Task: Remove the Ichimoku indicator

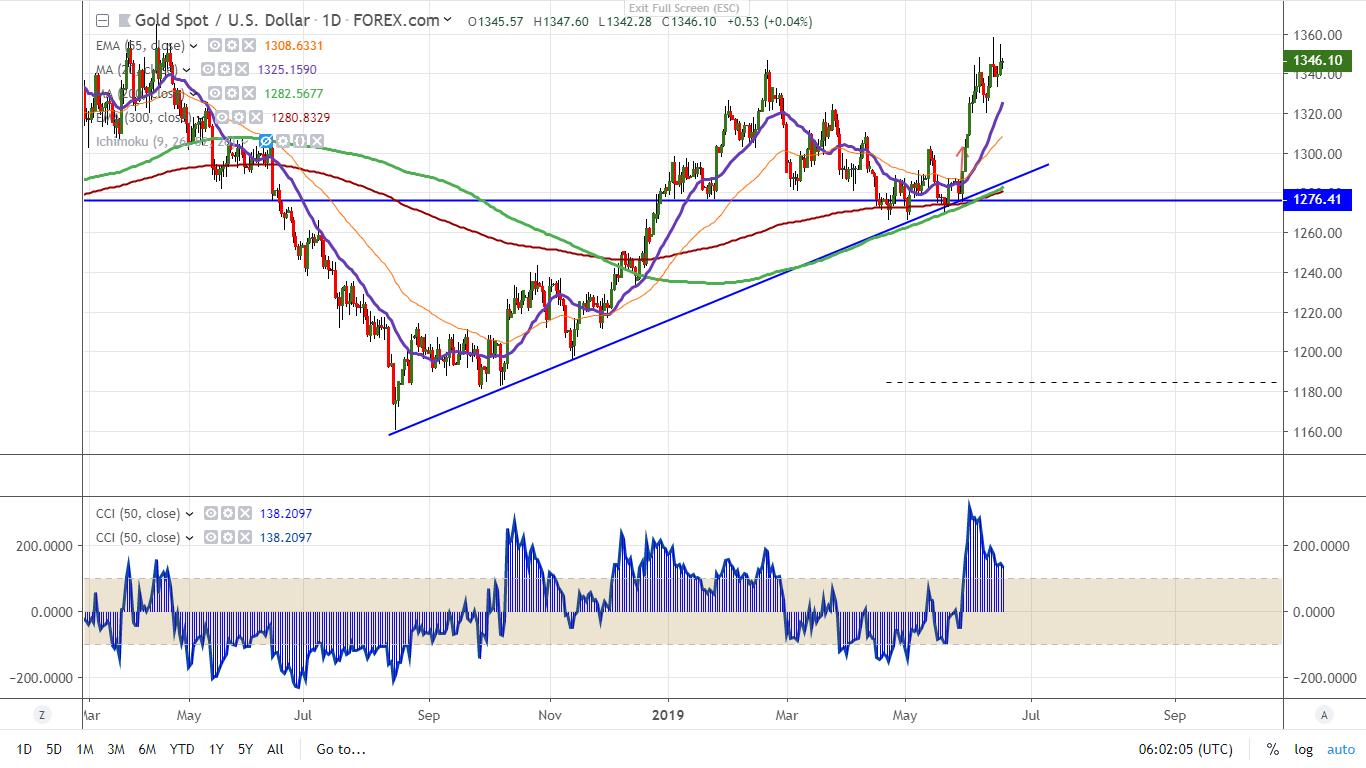Action: [315, 142]
